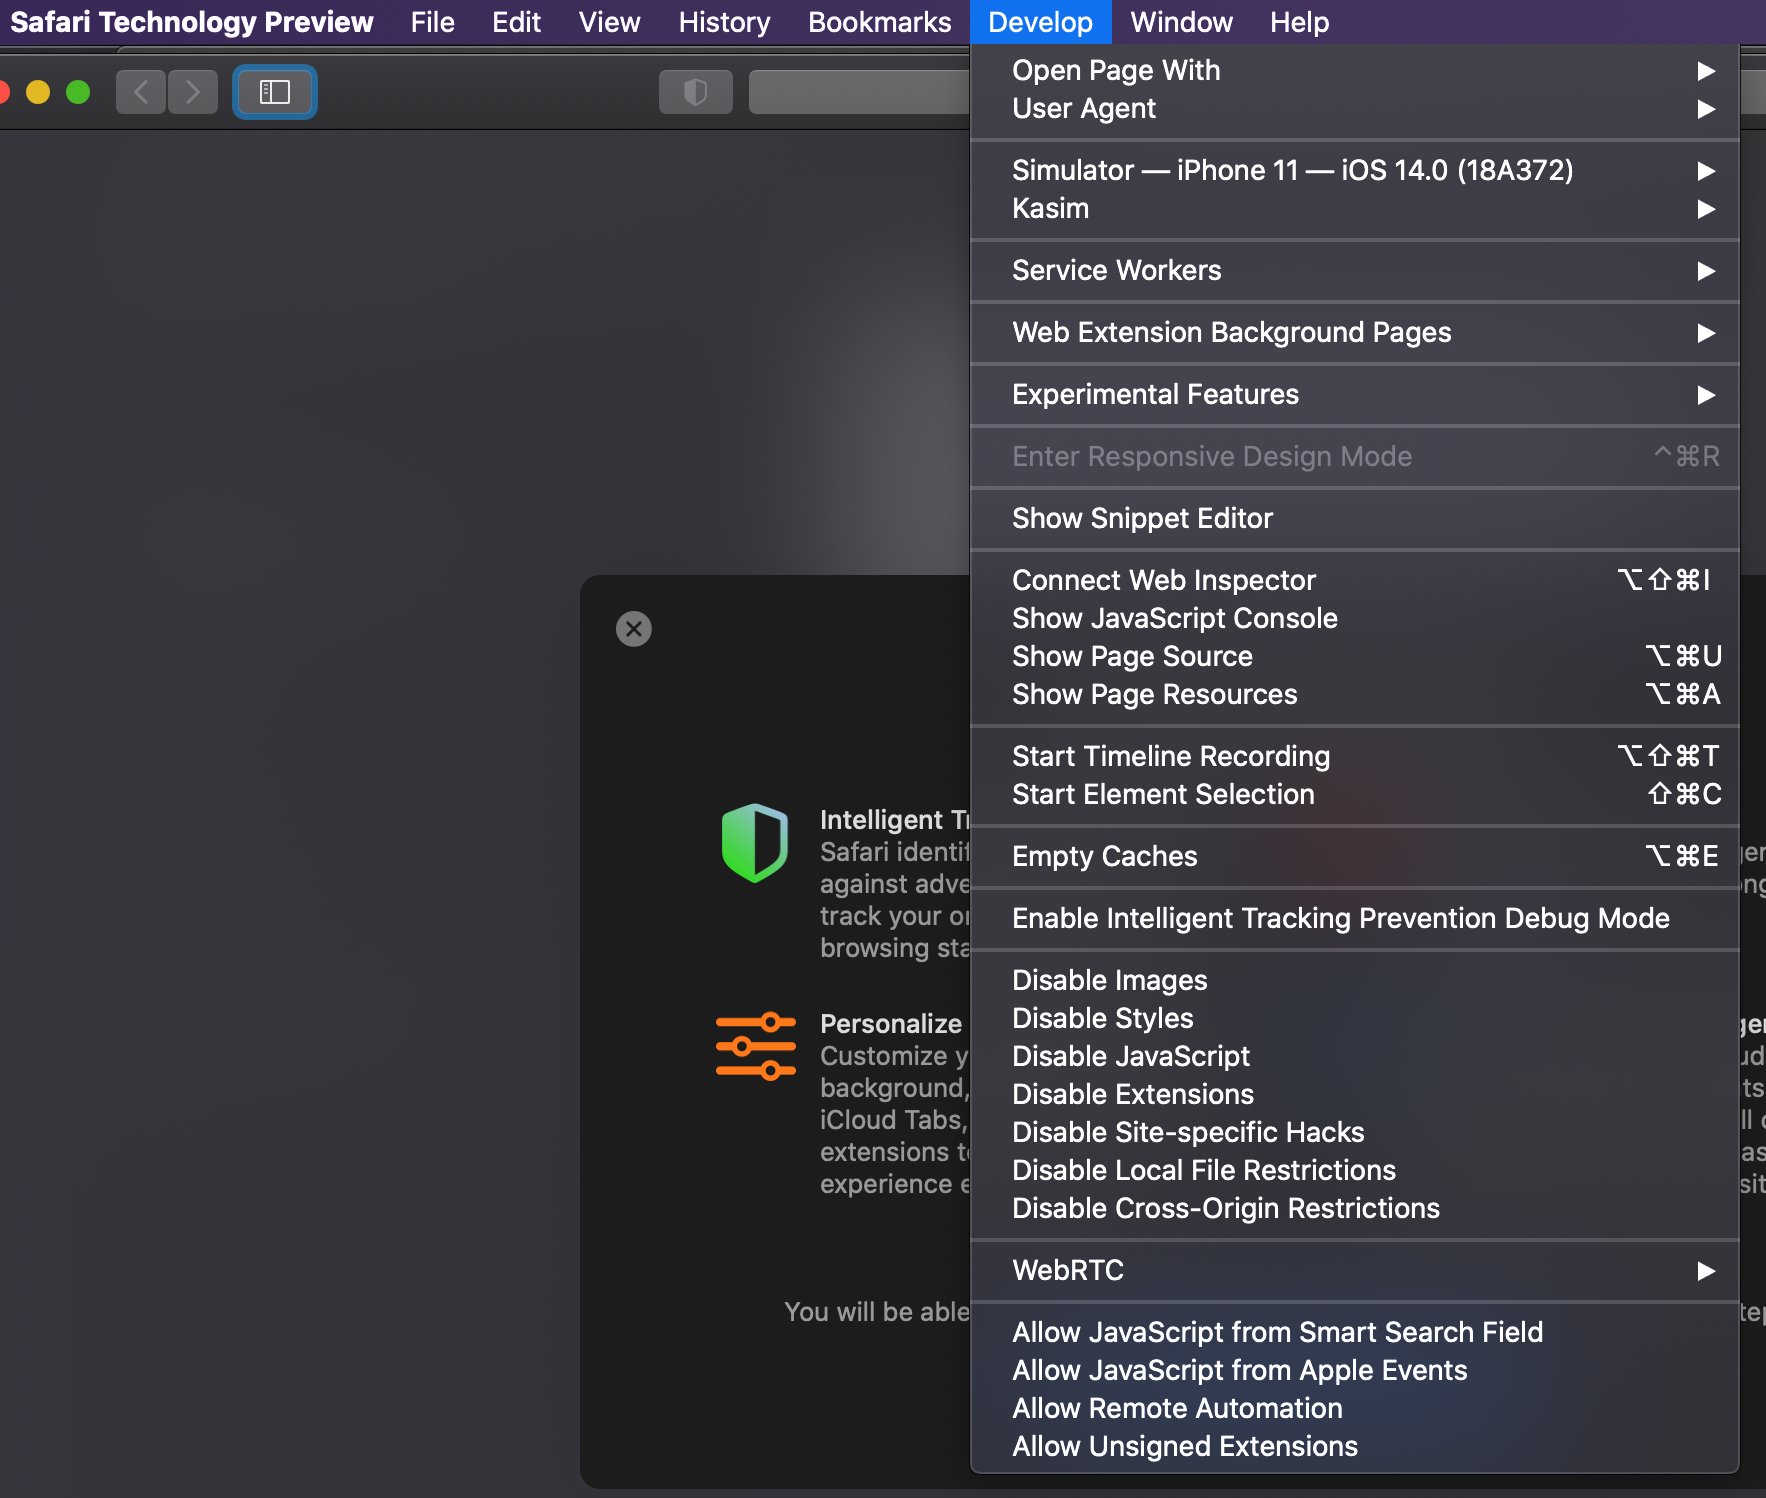
Task: Click the orange Personalize sliders icon
Action: pos(756,1046)
